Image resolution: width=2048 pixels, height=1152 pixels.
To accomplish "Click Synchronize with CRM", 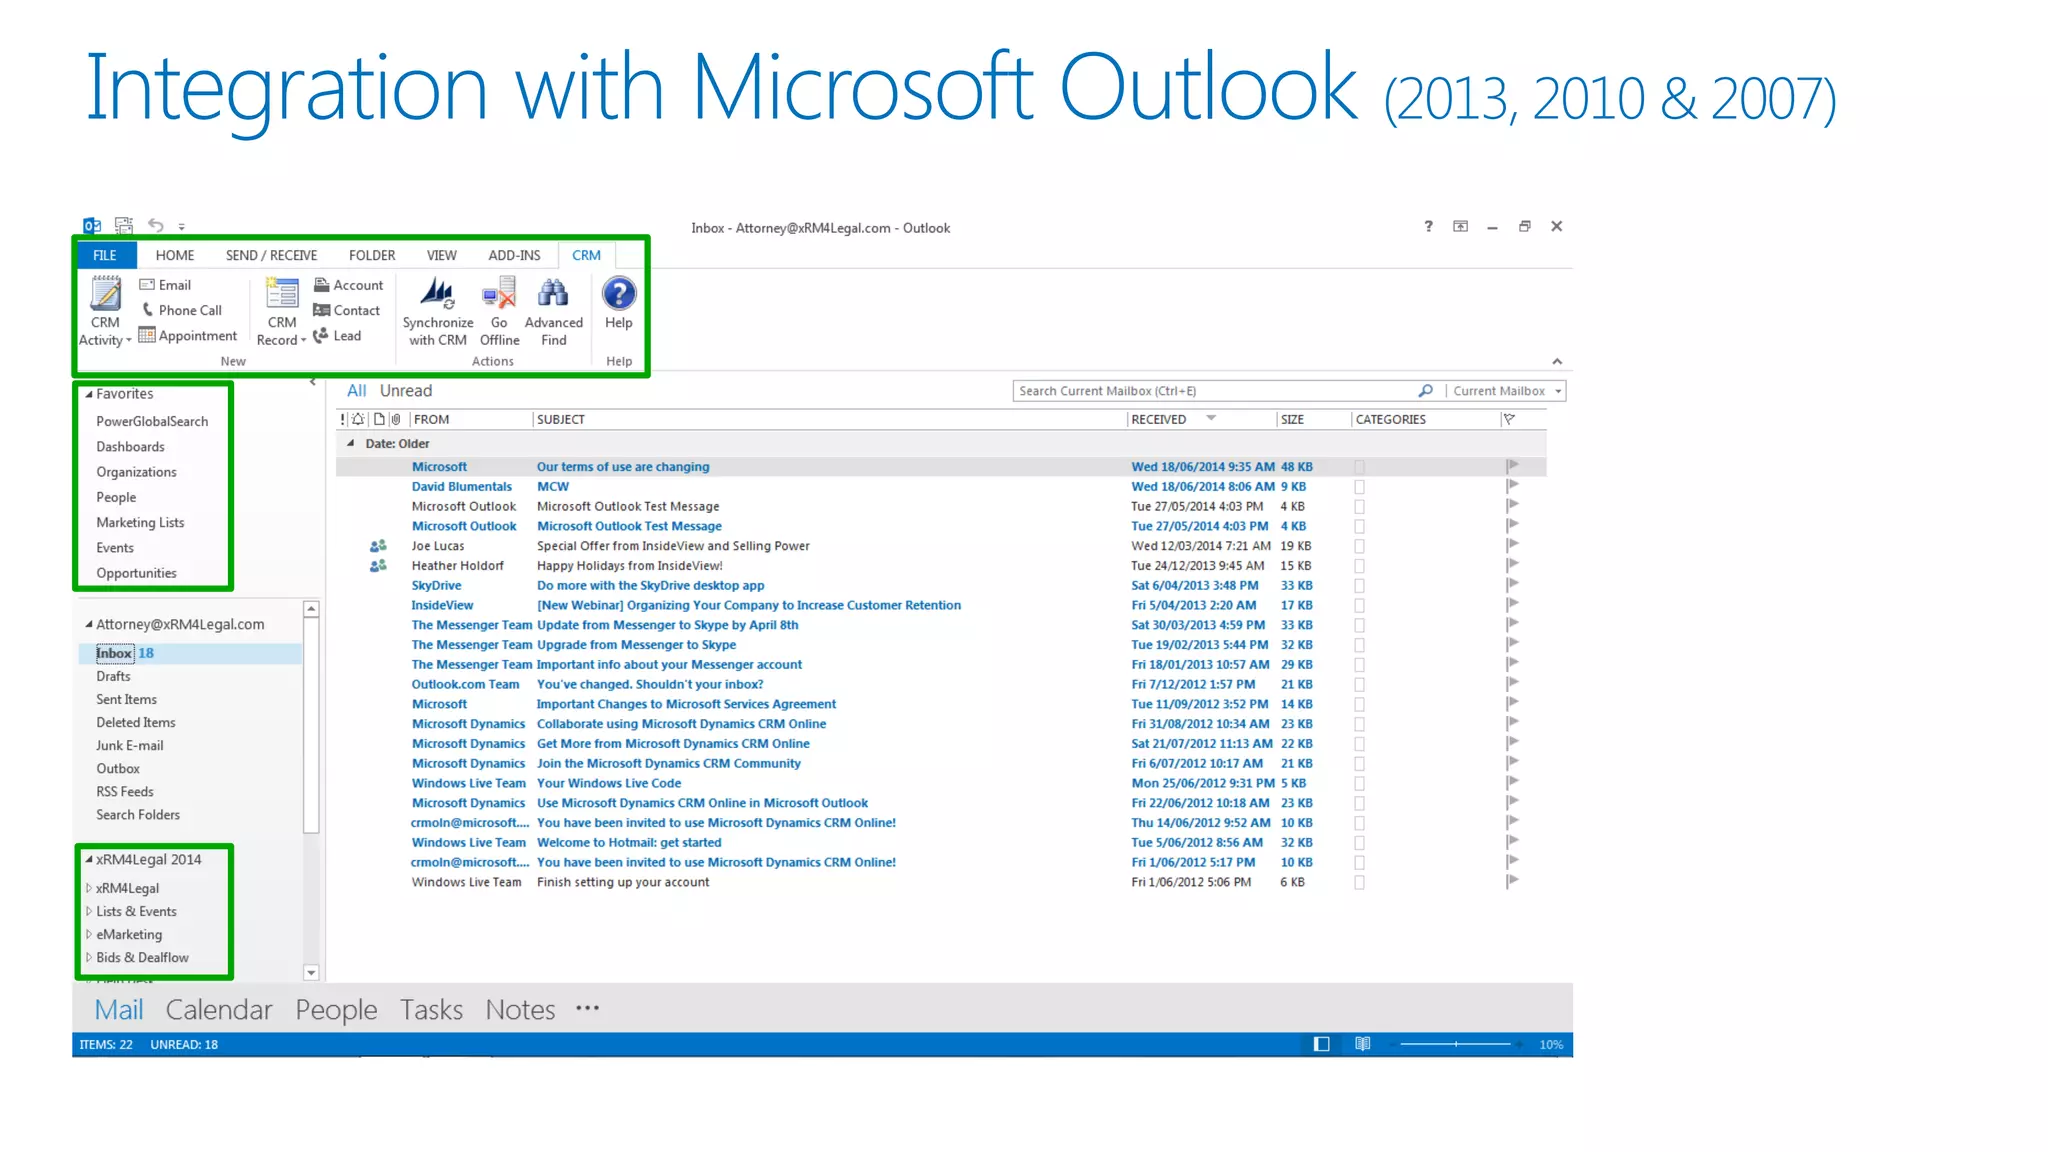I will 438,312.
